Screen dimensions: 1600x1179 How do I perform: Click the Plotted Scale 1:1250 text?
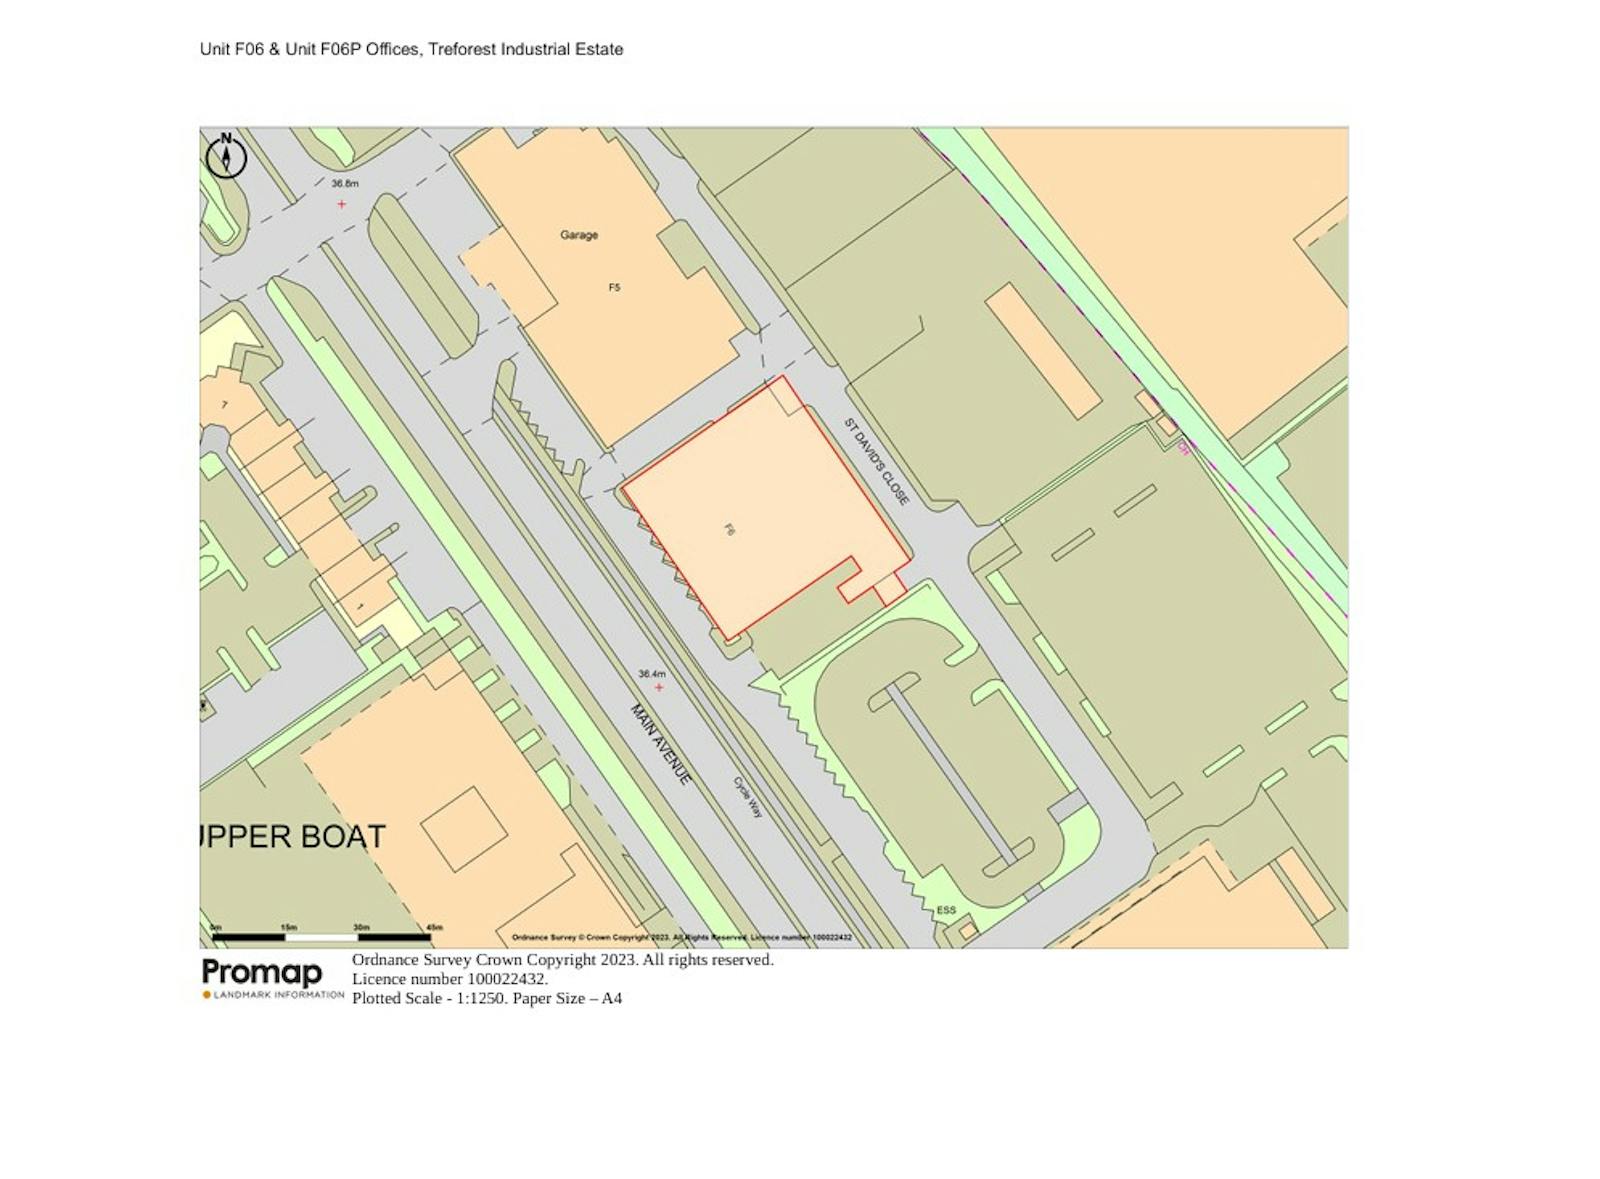[487, 998]
